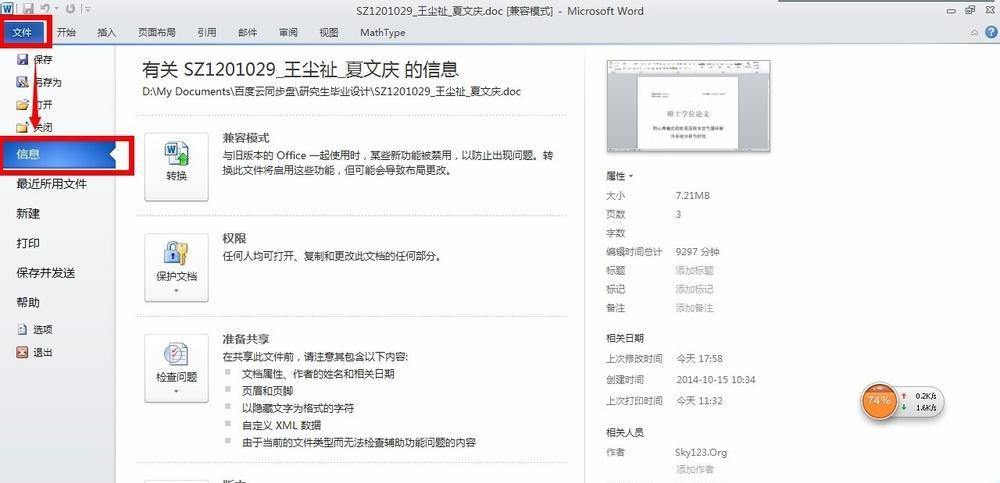Viewport: 1000px width, 483px height.
Task: Click the Redo icon in quick access toolbar
Action: (70, 9)
